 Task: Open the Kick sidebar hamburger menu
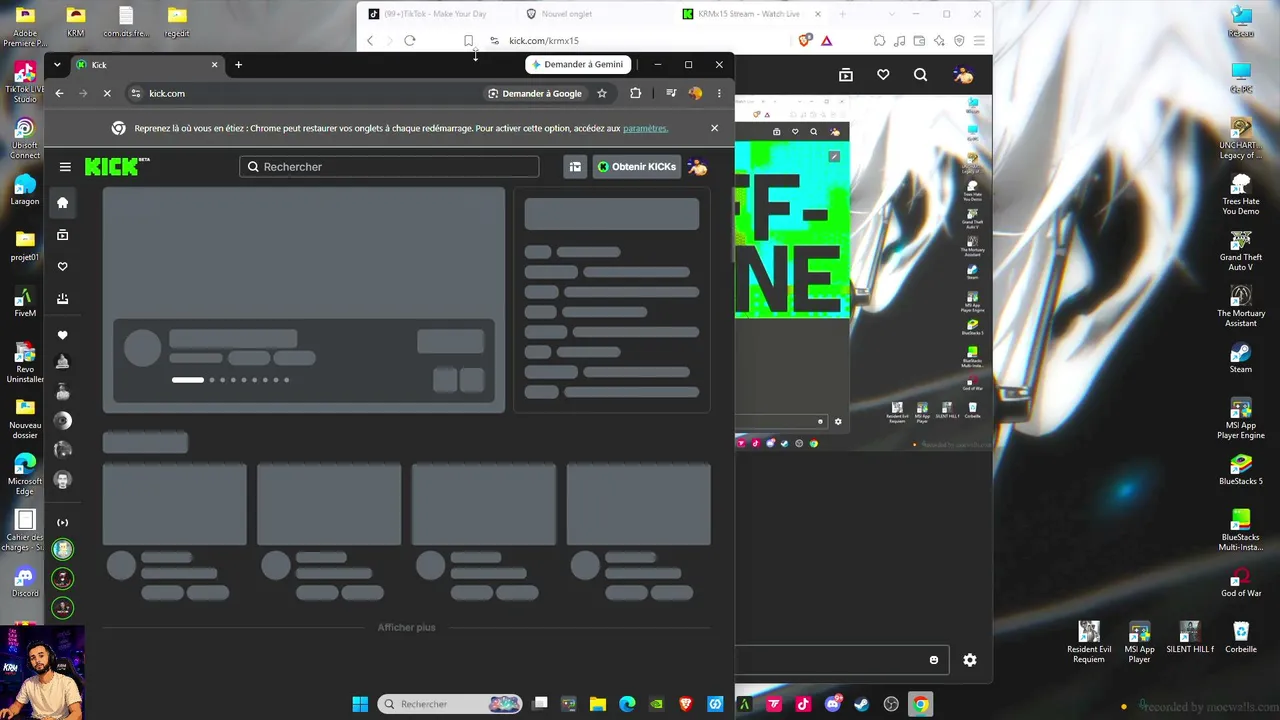(65, 167)
